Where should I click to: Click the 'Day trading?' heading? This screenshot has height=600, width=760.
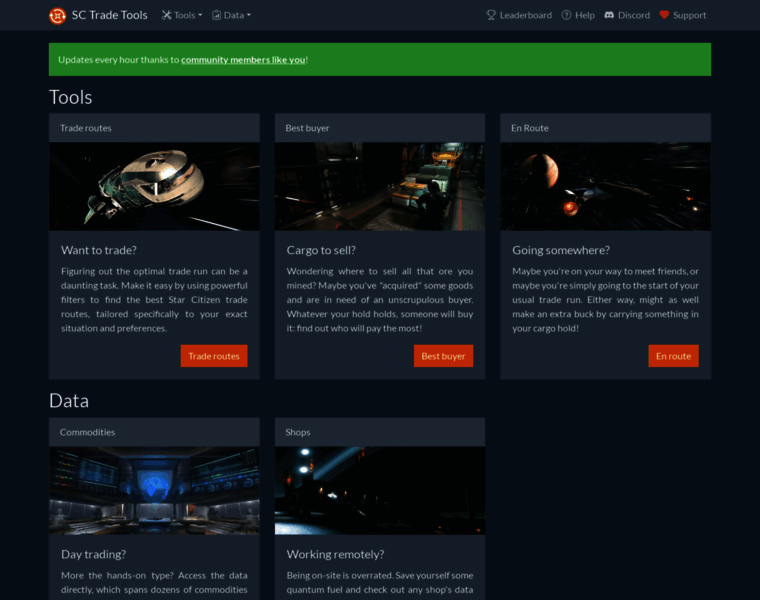pos(94,554)
